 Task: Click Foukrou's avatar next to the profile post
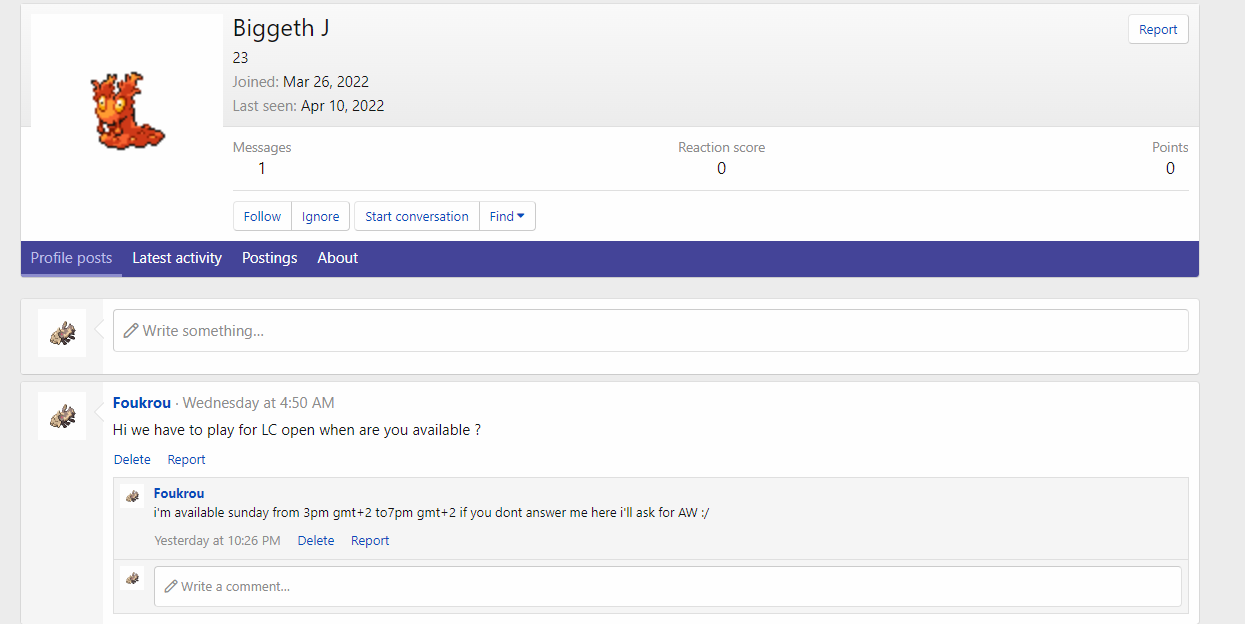click(x=62, y=416)
